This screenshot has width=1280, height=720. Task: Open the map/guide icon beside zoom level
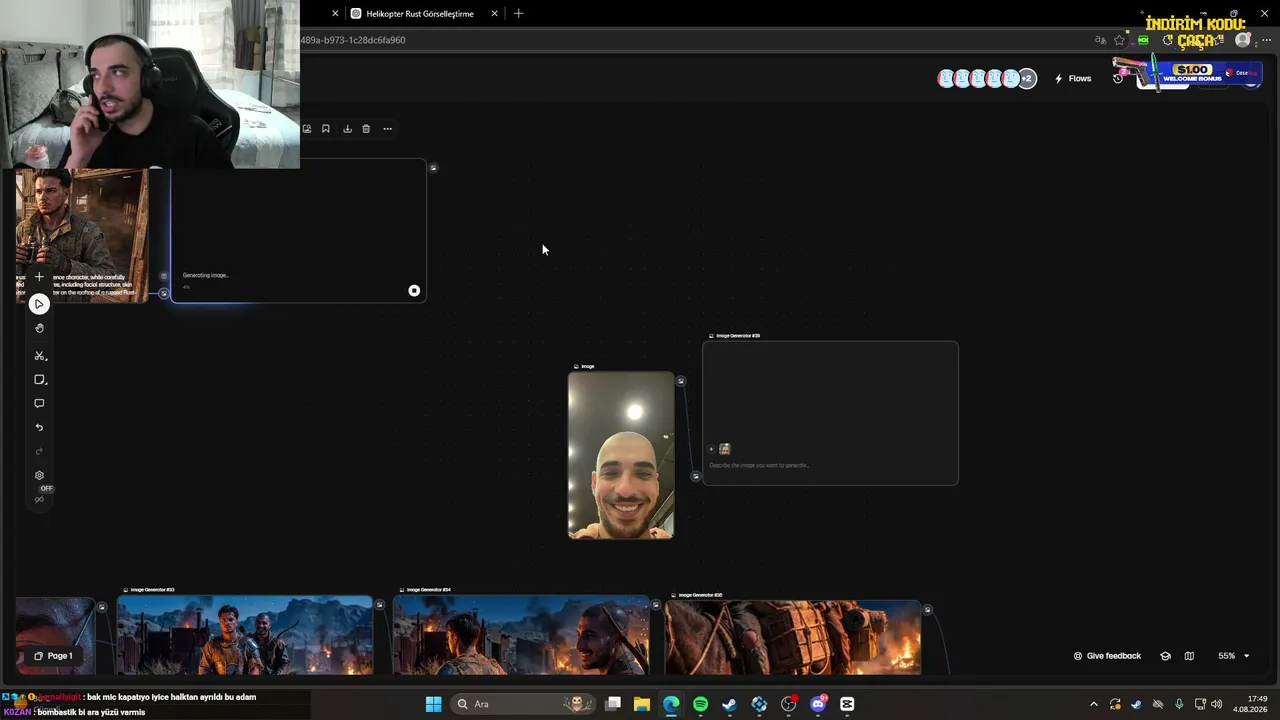[1189, 656]
